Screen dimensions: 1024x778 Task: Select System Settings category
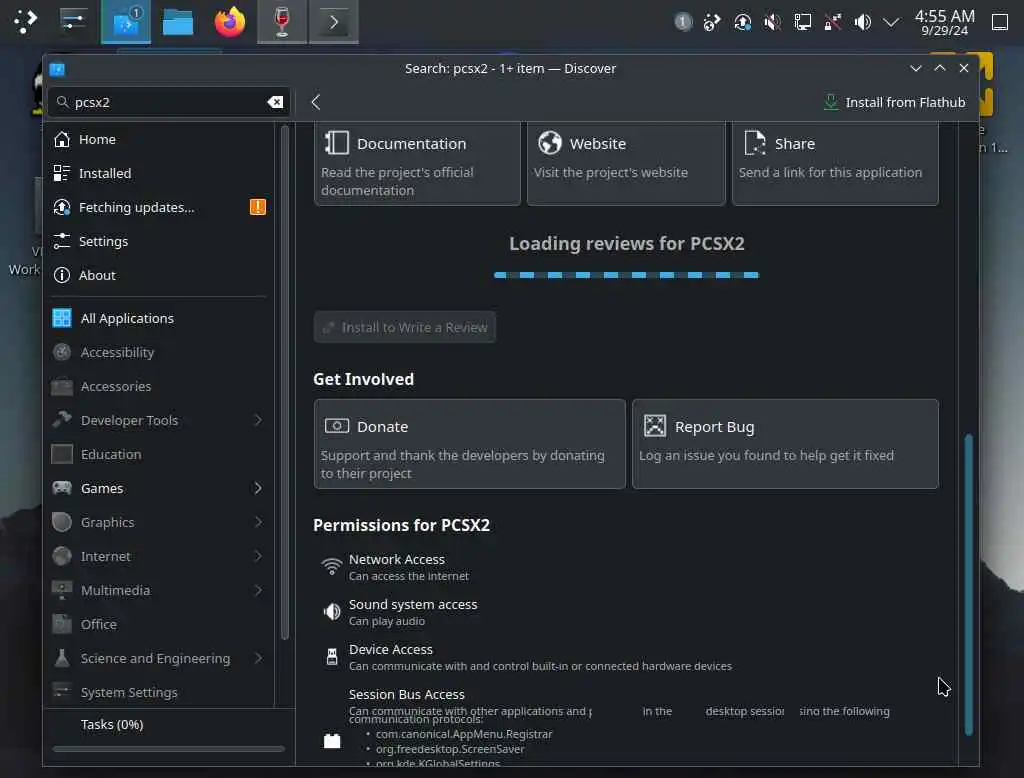click(159, 692)
